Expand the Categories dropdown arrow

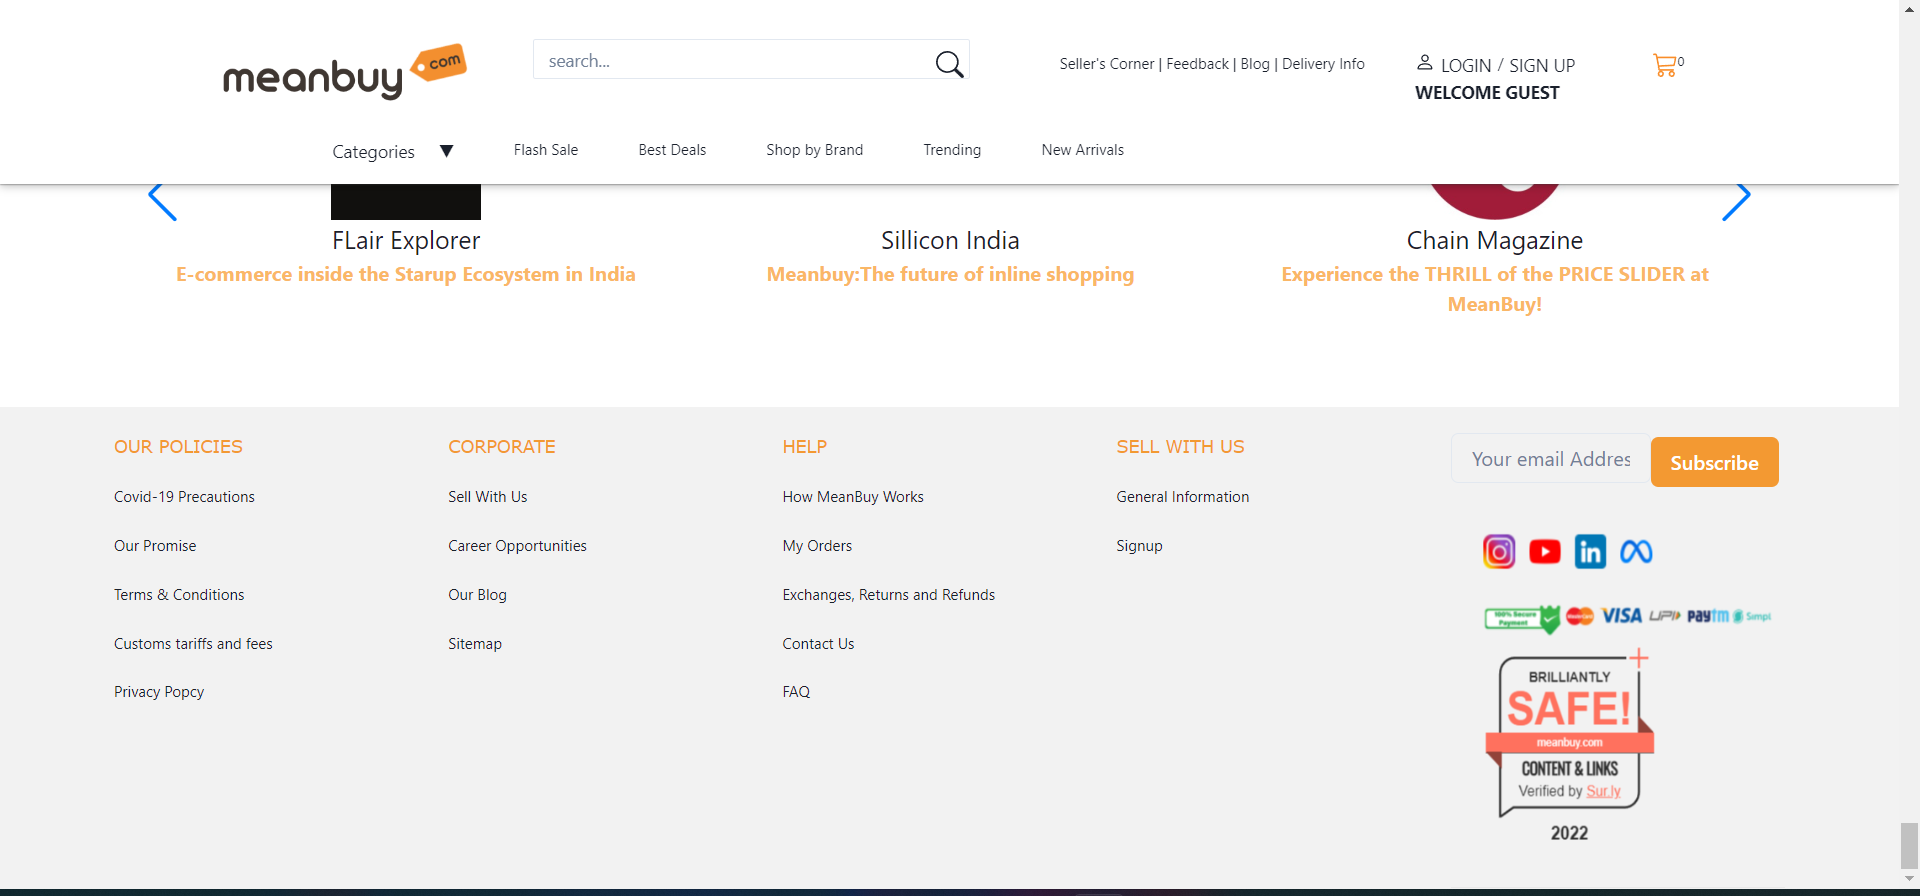(x=447, y=151)
